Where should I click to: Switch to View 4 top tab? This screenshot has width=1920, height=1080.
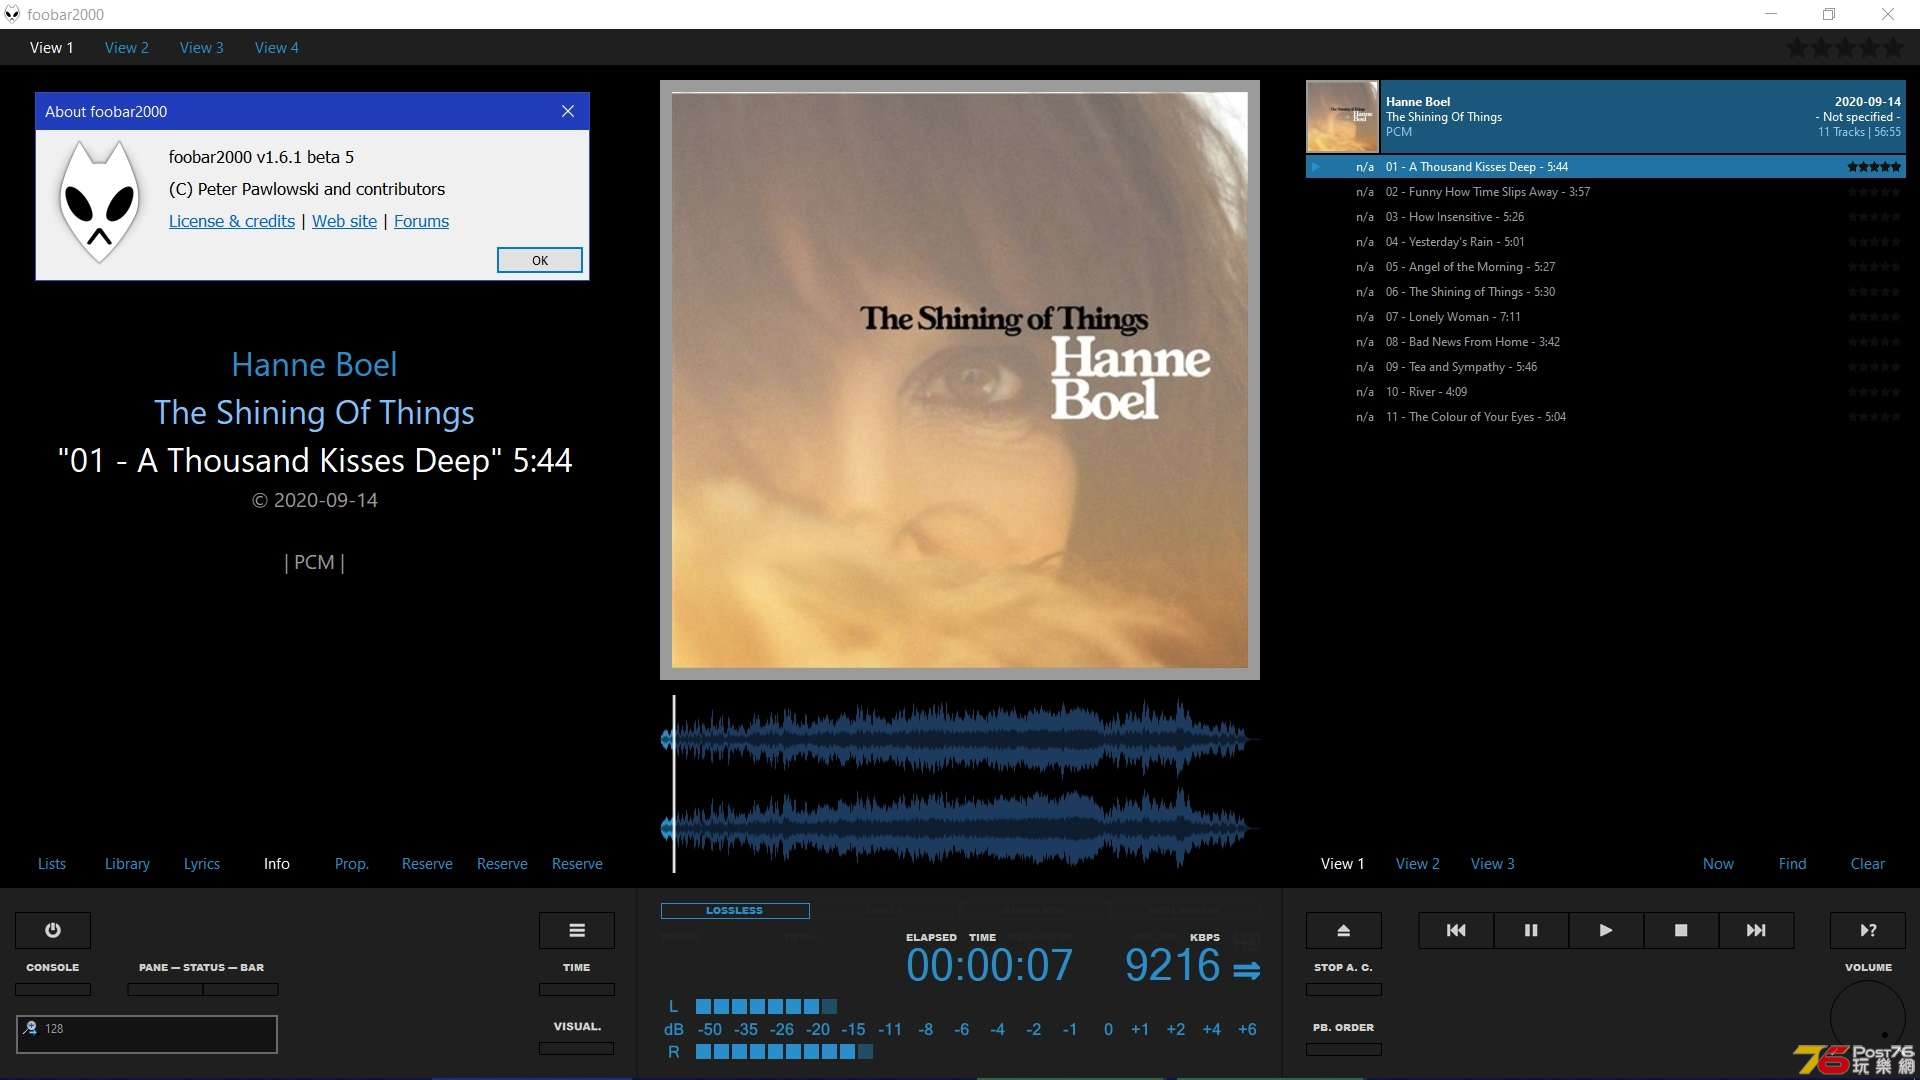click(x=276, y=47)
